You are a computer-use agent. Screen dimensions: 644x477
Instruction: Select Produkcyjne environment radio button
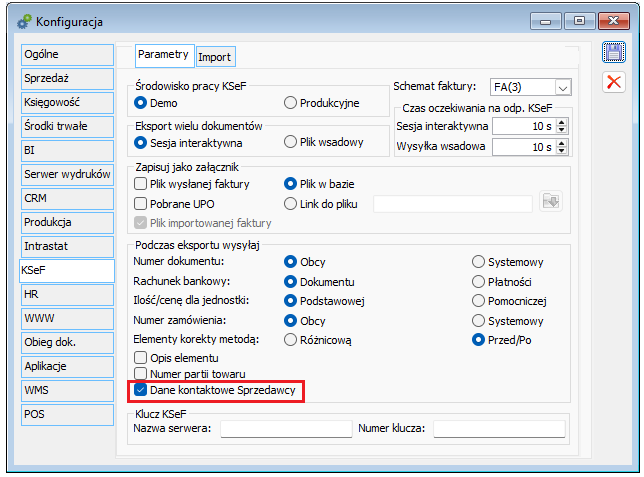[x=291, y=102]
